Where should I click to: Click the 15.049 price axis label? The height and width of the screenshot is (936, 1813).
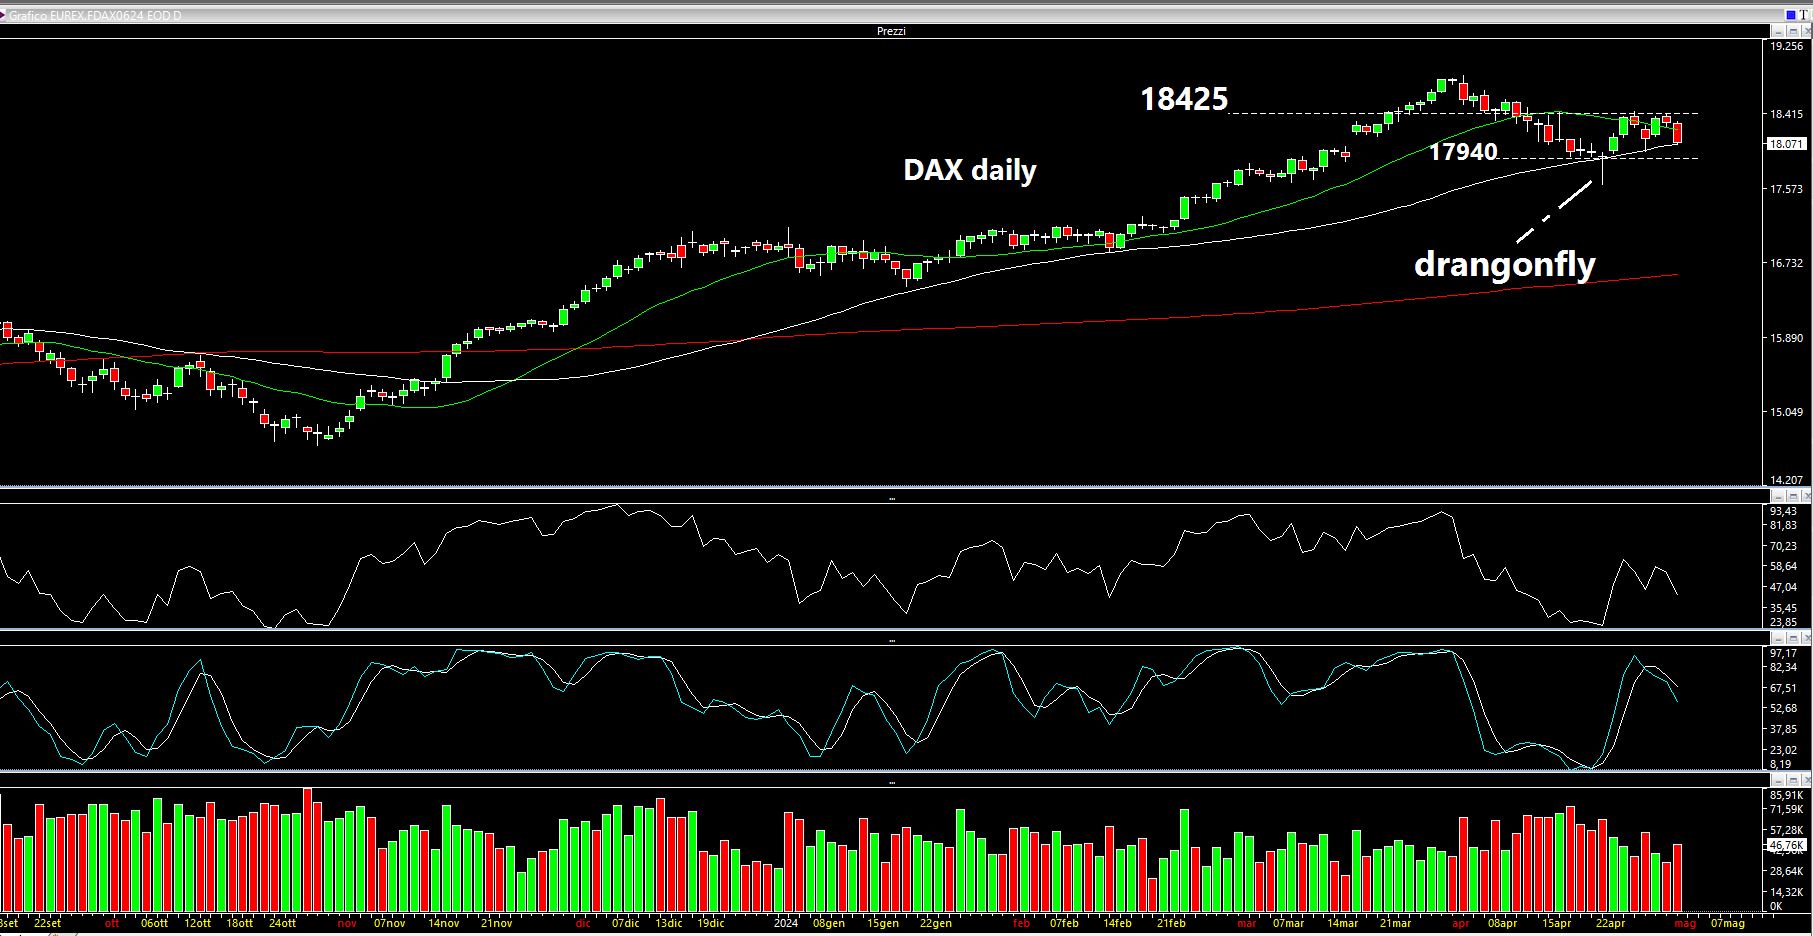[1787, 413]
